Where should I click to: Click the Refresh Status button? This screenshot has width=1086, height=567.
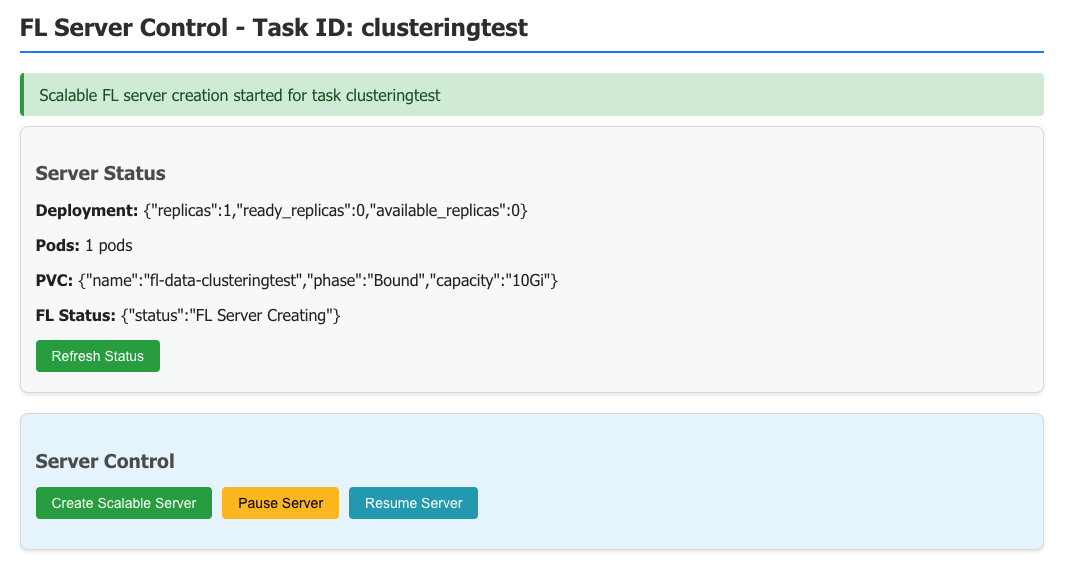(x=97, y=356)
